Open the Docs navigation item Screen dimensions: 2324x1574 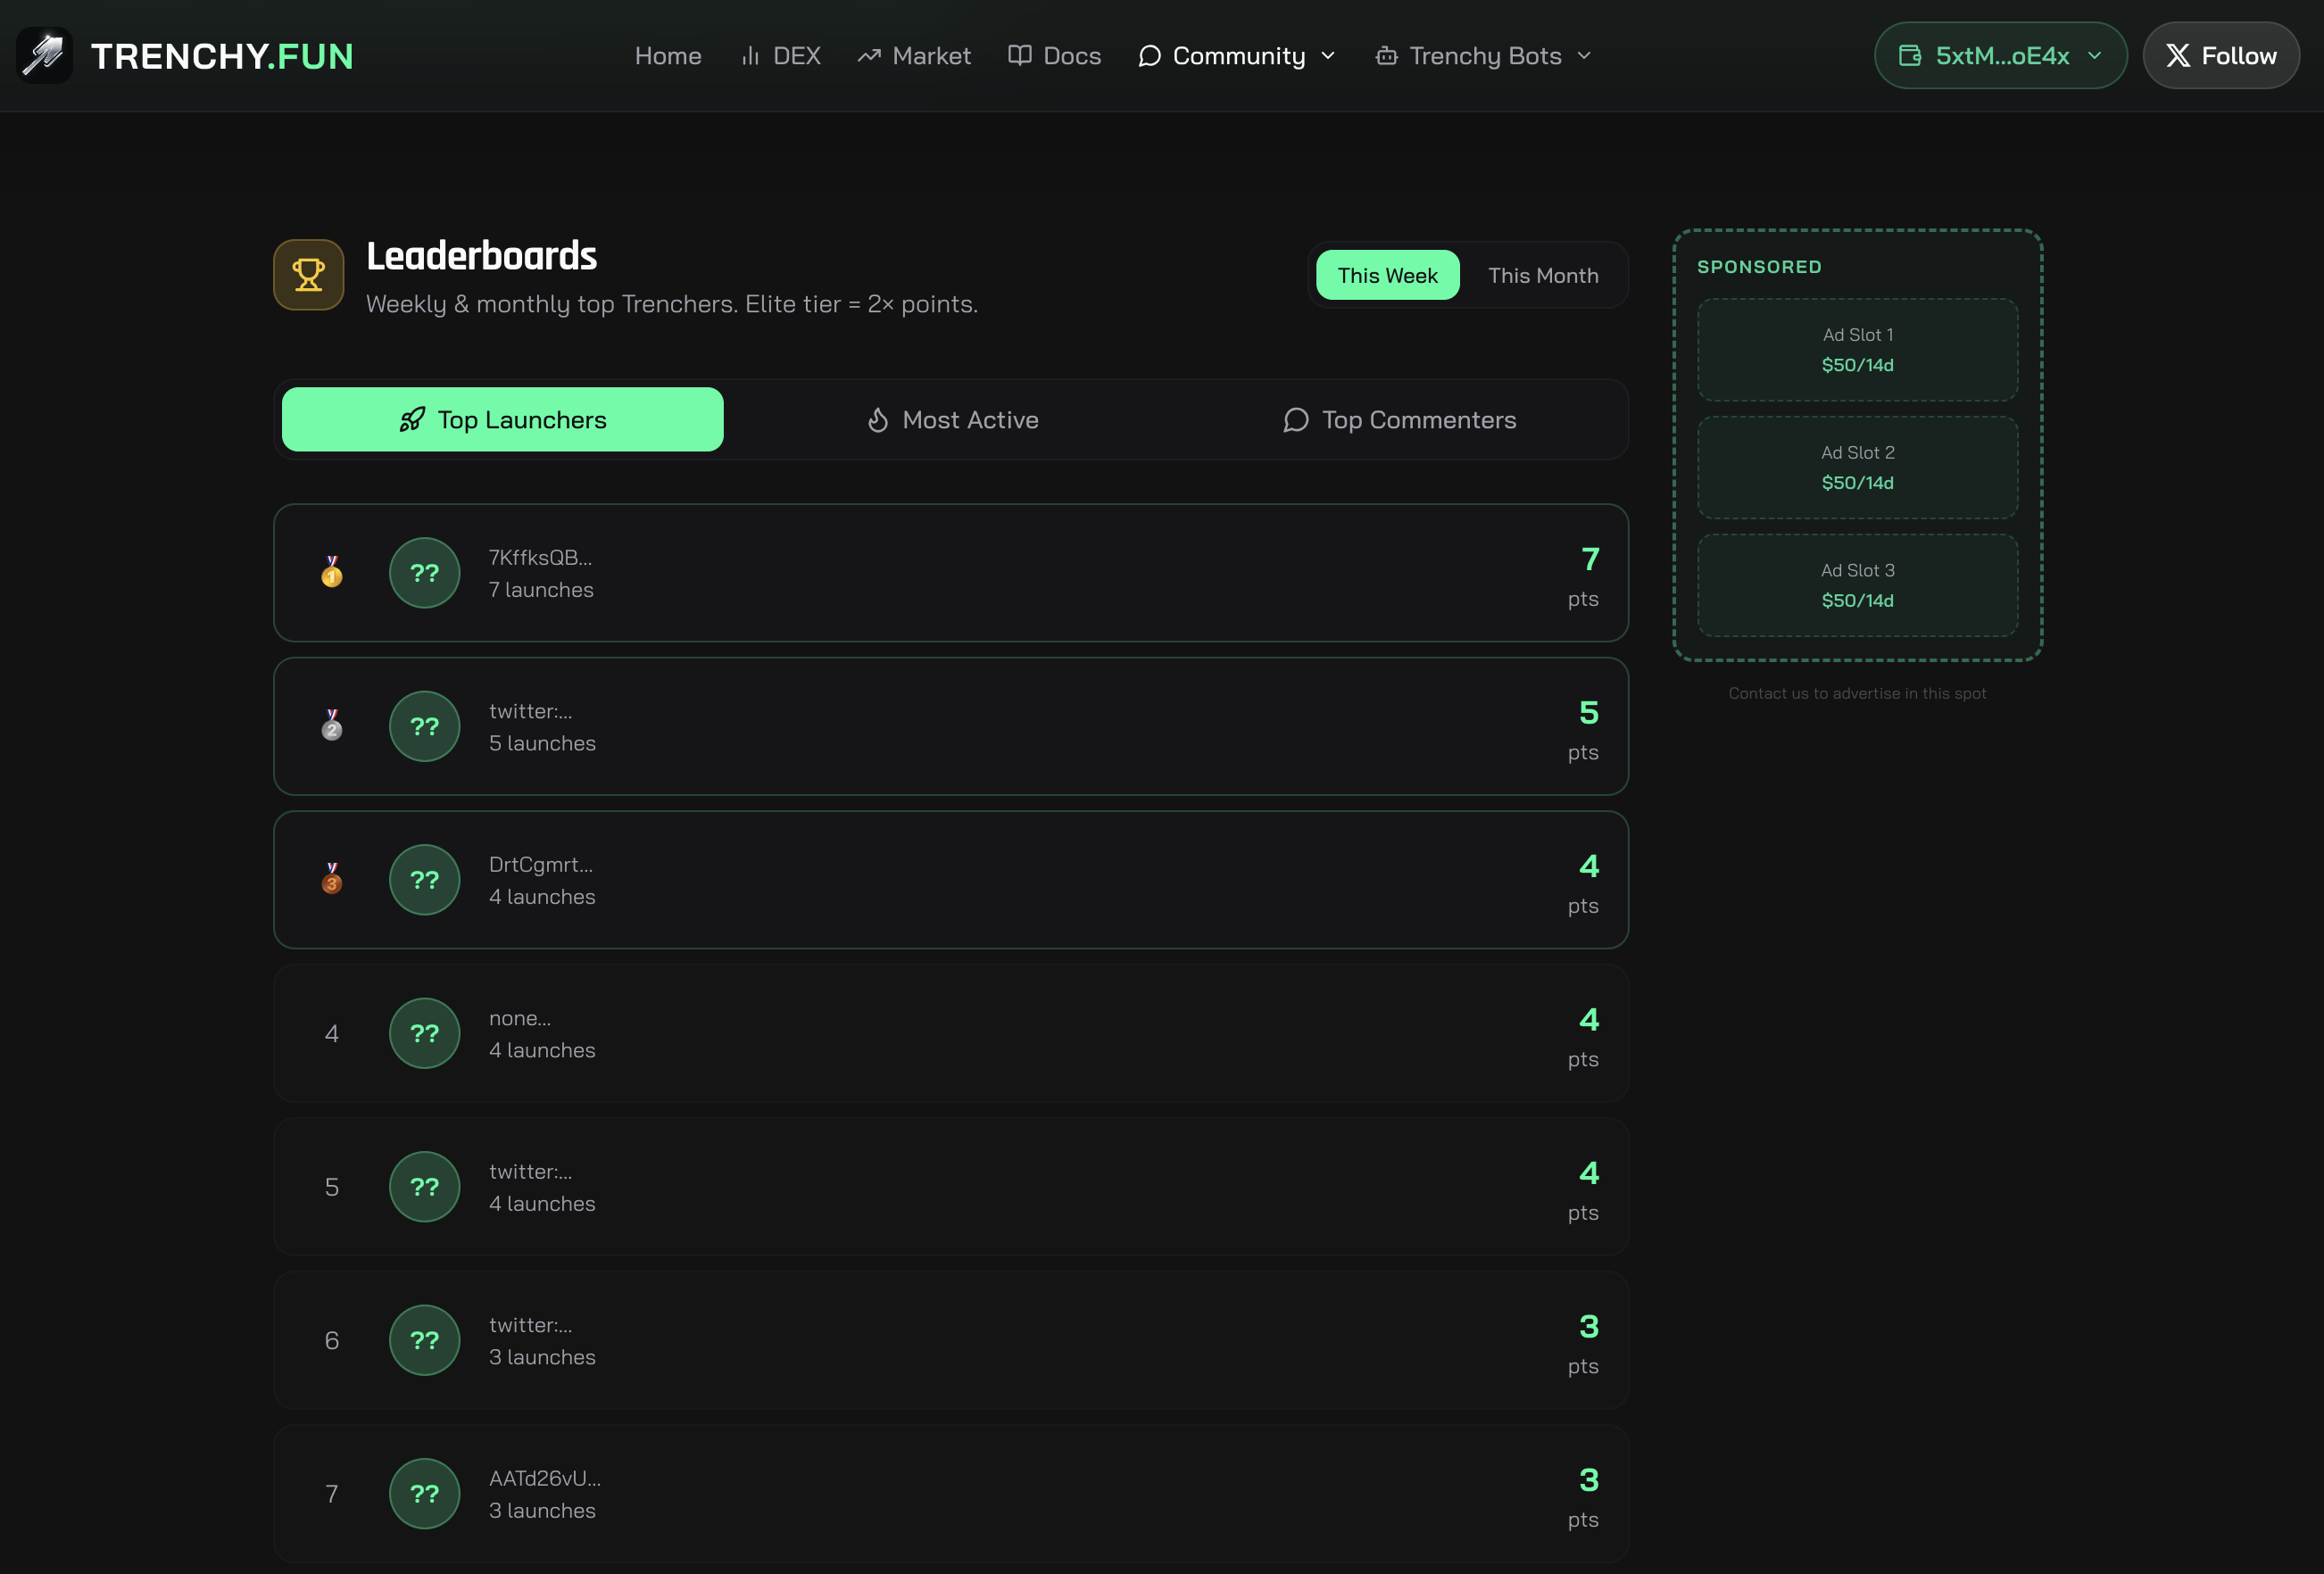click(1055, 56)
